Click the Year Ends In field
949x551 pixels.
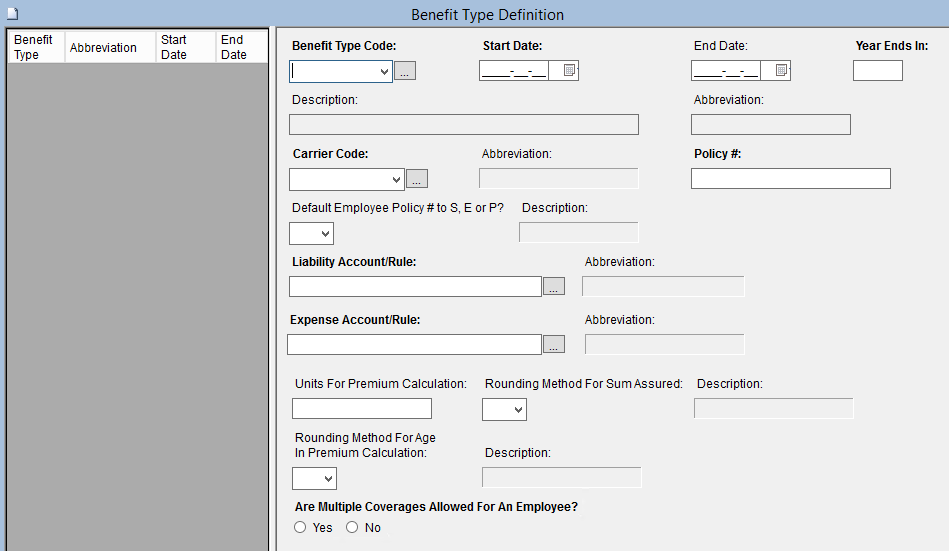[877, 71]
